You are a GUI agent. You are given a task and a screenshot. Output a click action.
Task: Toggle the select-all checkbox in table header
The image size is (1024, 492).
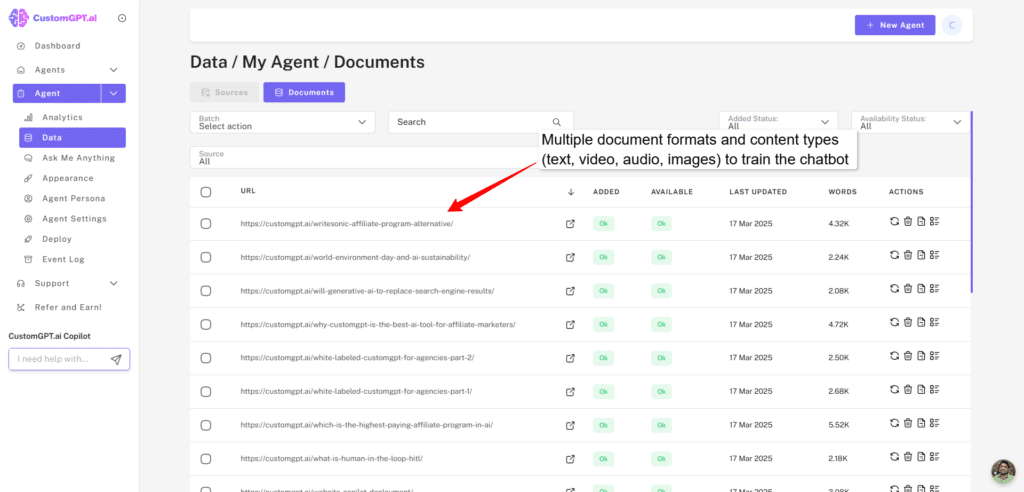click(x=206, y=192)
